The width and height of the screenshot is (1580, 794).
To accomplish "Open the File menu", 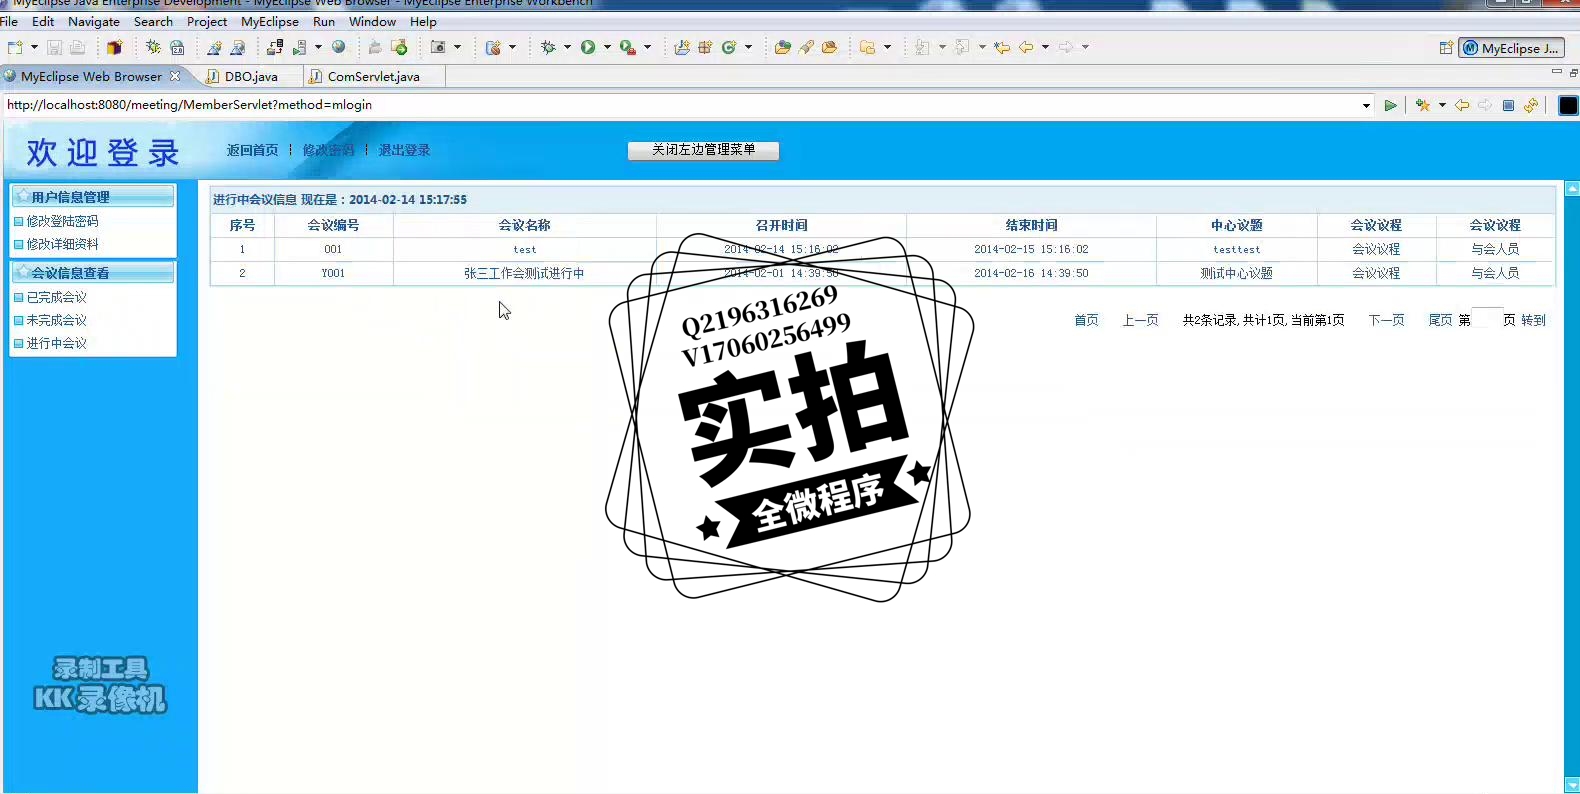I will click(x=9, y=21).
